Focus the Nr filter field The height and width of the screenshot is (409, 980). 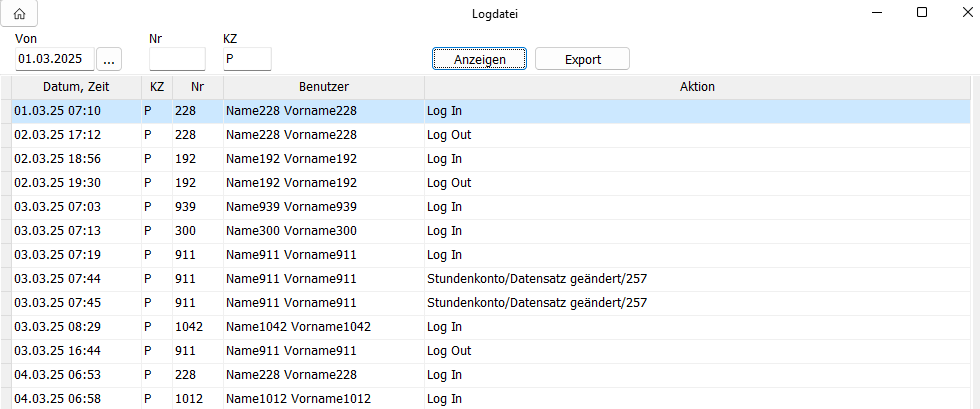click(176, 60)
